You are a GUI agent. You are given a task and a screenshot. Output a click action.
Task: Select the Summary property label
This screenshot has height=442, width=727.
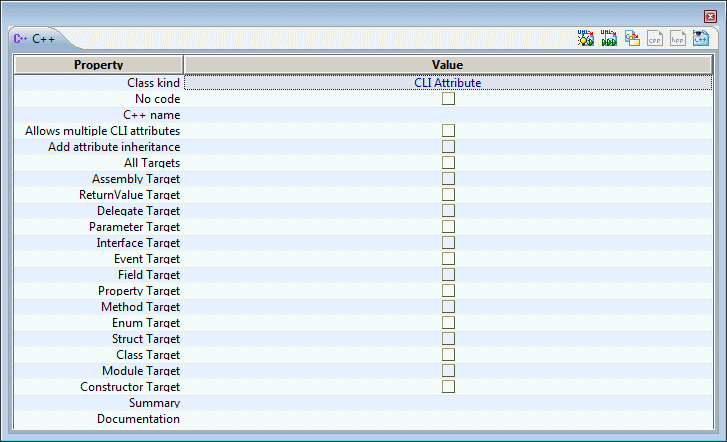[x=154, y=403]
